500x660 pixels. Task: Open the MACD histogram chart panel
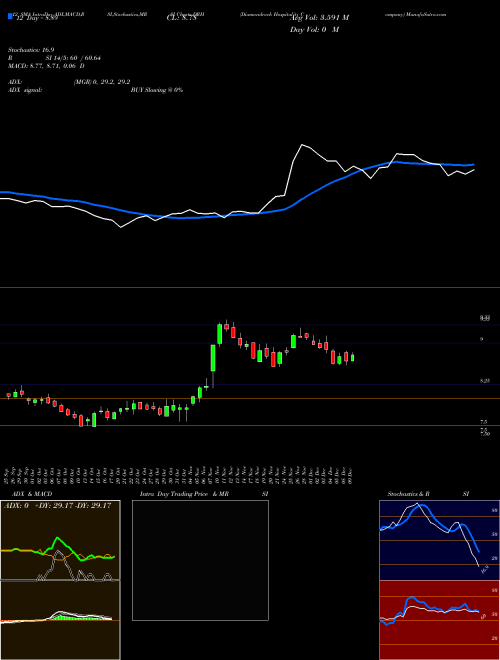point(60,620)
